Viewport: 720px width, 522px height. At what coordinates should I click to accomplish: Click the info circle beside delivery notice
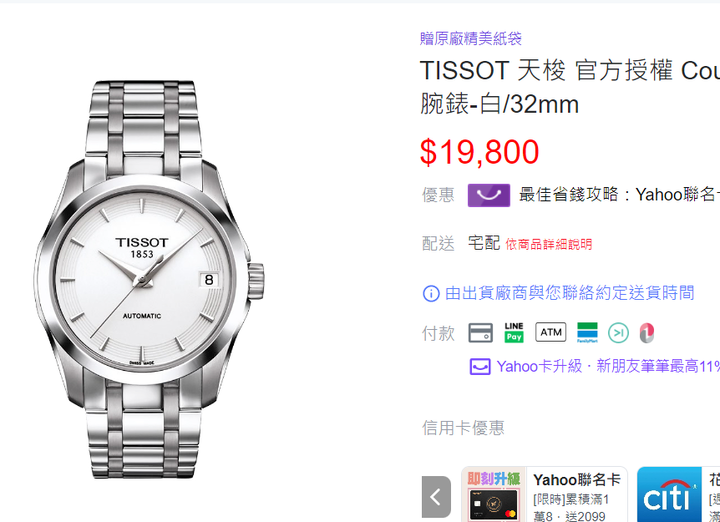click(431, 293)
